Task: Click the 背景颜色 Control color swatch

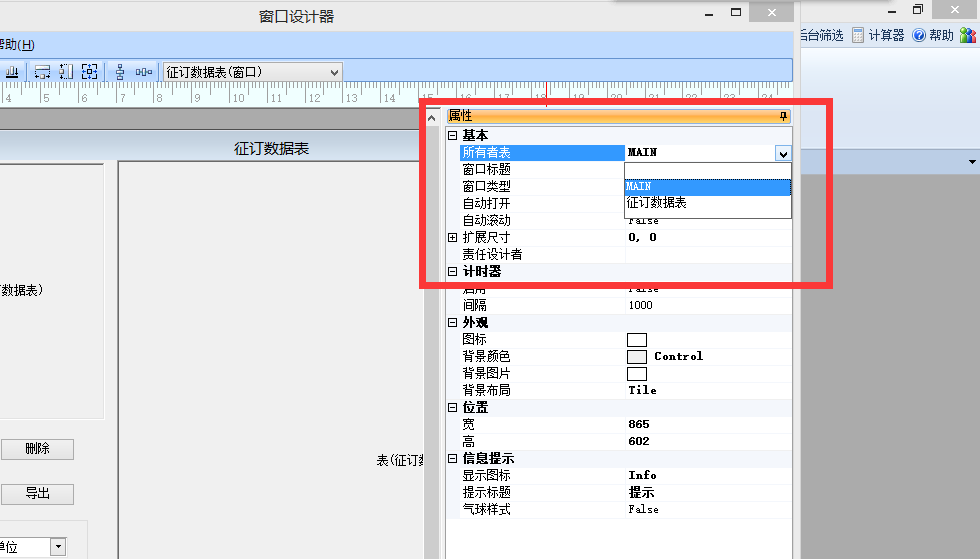Action: pos(637,357)
